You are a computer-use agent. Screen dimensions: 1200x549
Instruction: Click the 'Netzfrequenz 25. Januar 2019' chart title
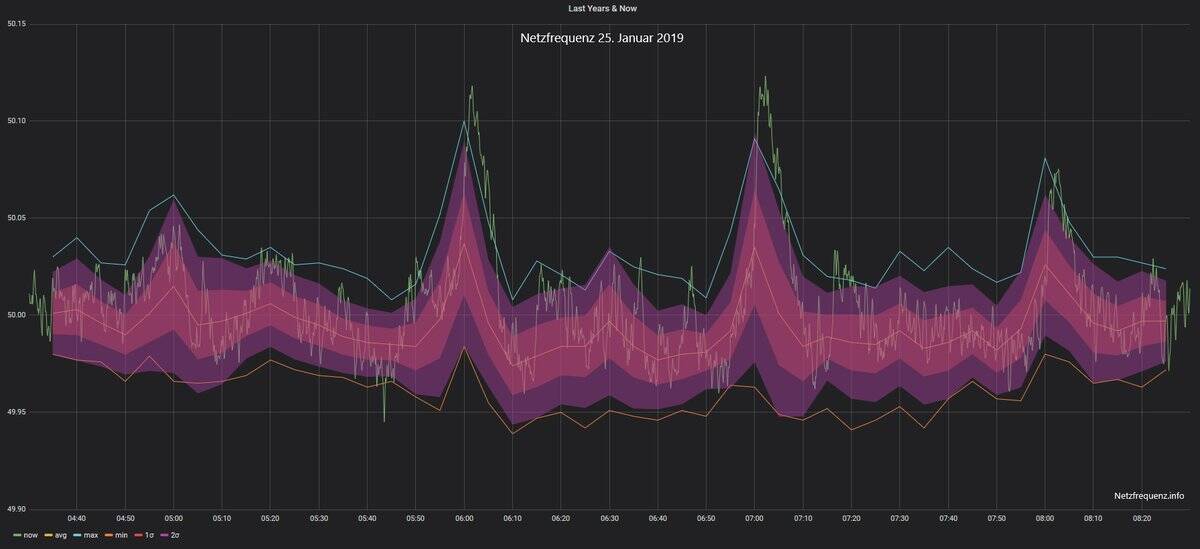click(601, 38)
